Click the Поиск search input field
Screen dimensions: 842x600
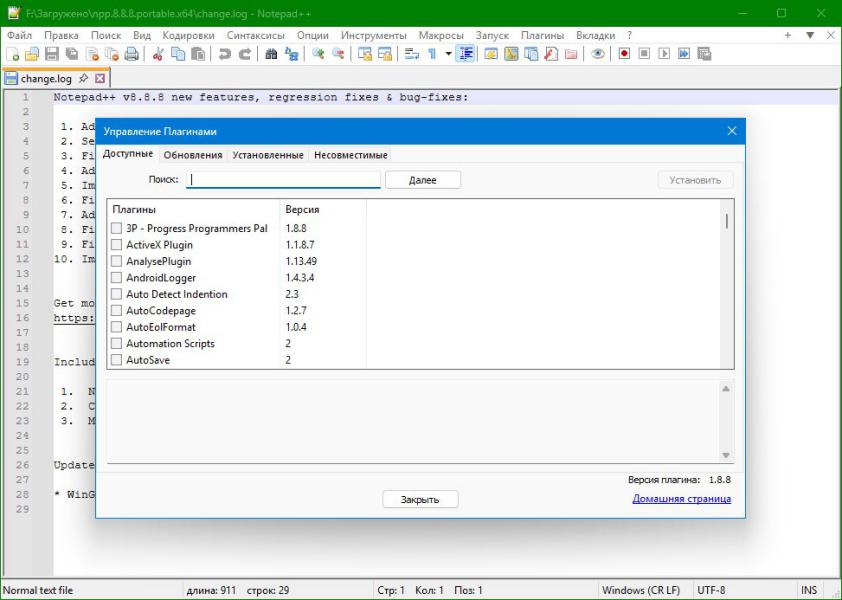point(283,180)
